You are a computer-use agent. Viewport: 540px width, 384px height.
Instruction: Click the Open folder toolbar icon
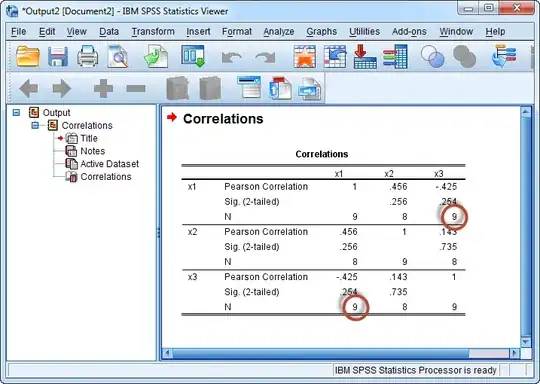coord(28,56)
